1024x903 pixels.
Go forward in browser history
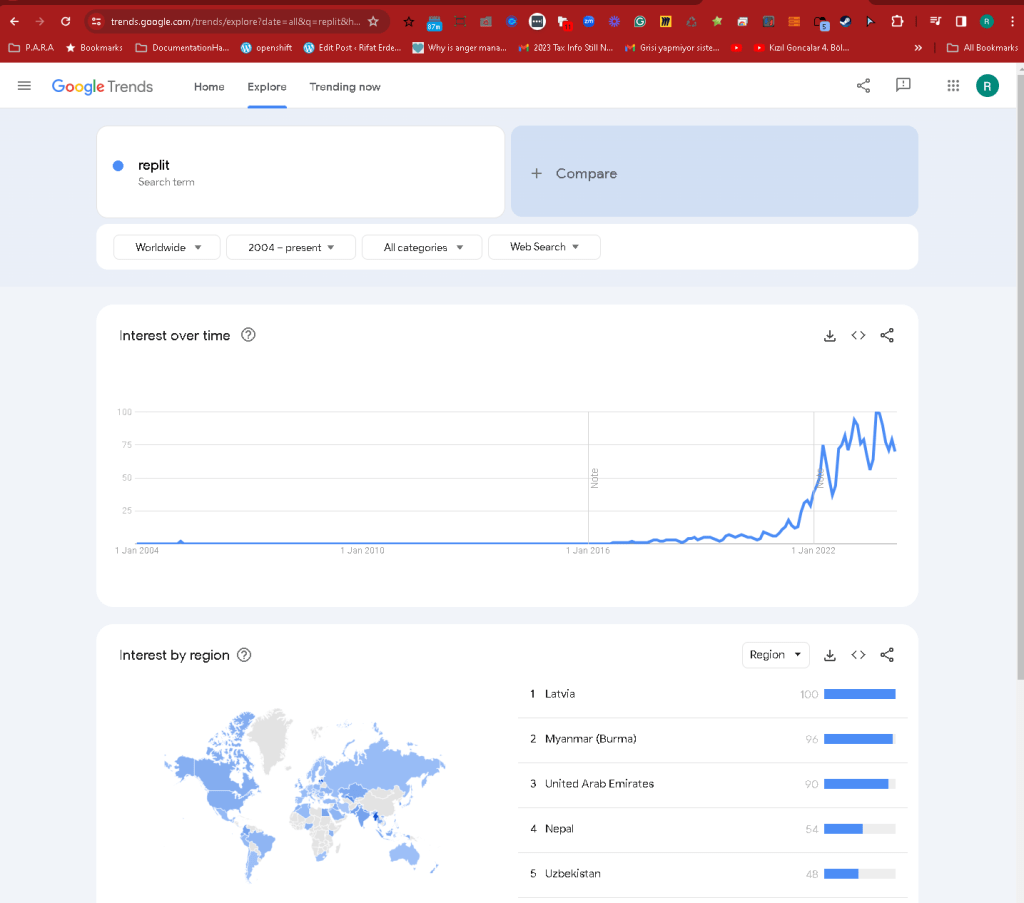pyautogui.click(x=40, y=22)
